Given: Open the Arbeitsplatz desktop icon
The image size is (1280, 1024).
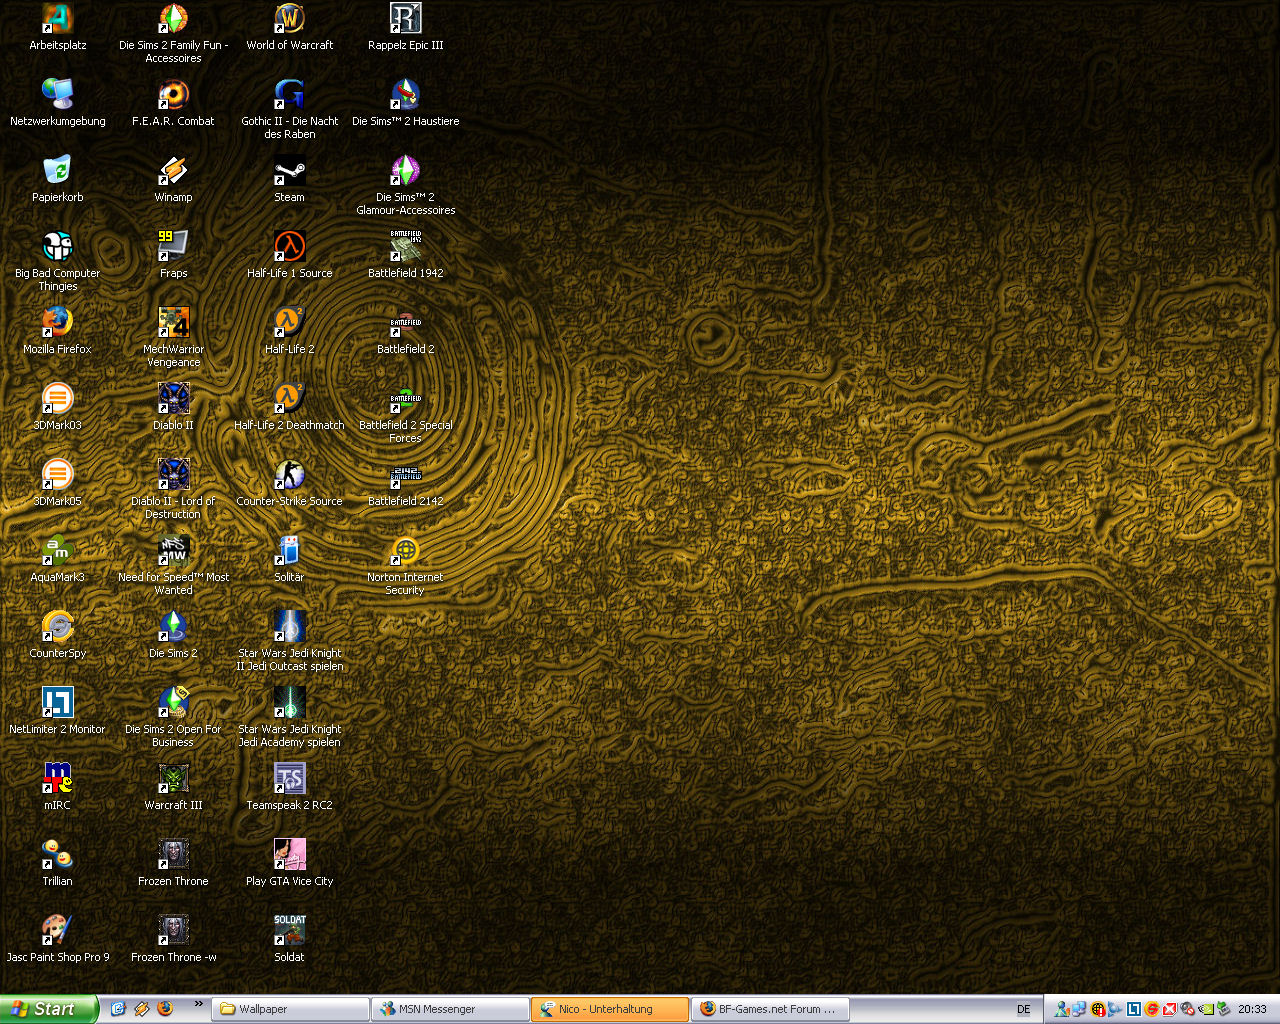Looking at the screenshot, I should pos(58,27).
